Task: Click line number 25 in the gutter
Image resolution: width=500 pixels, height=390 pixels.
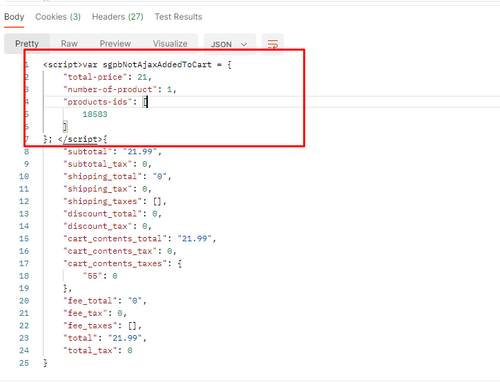Action: point(24,363)
